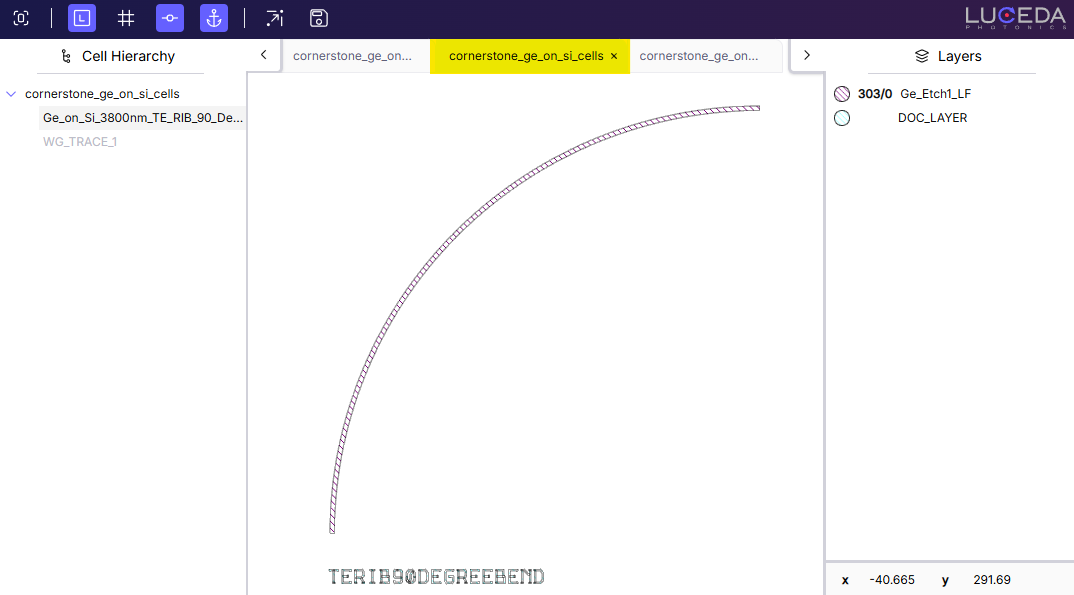Select the measure ruler tool icon
Viewport: 1074px width, 595px height.
(274, 18)
